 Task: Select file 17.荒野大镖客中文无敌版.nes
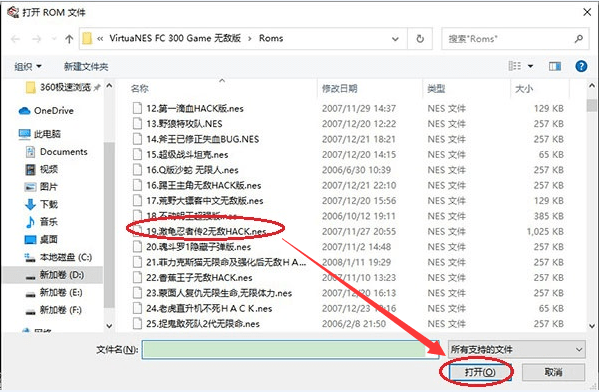click(205, 201)
